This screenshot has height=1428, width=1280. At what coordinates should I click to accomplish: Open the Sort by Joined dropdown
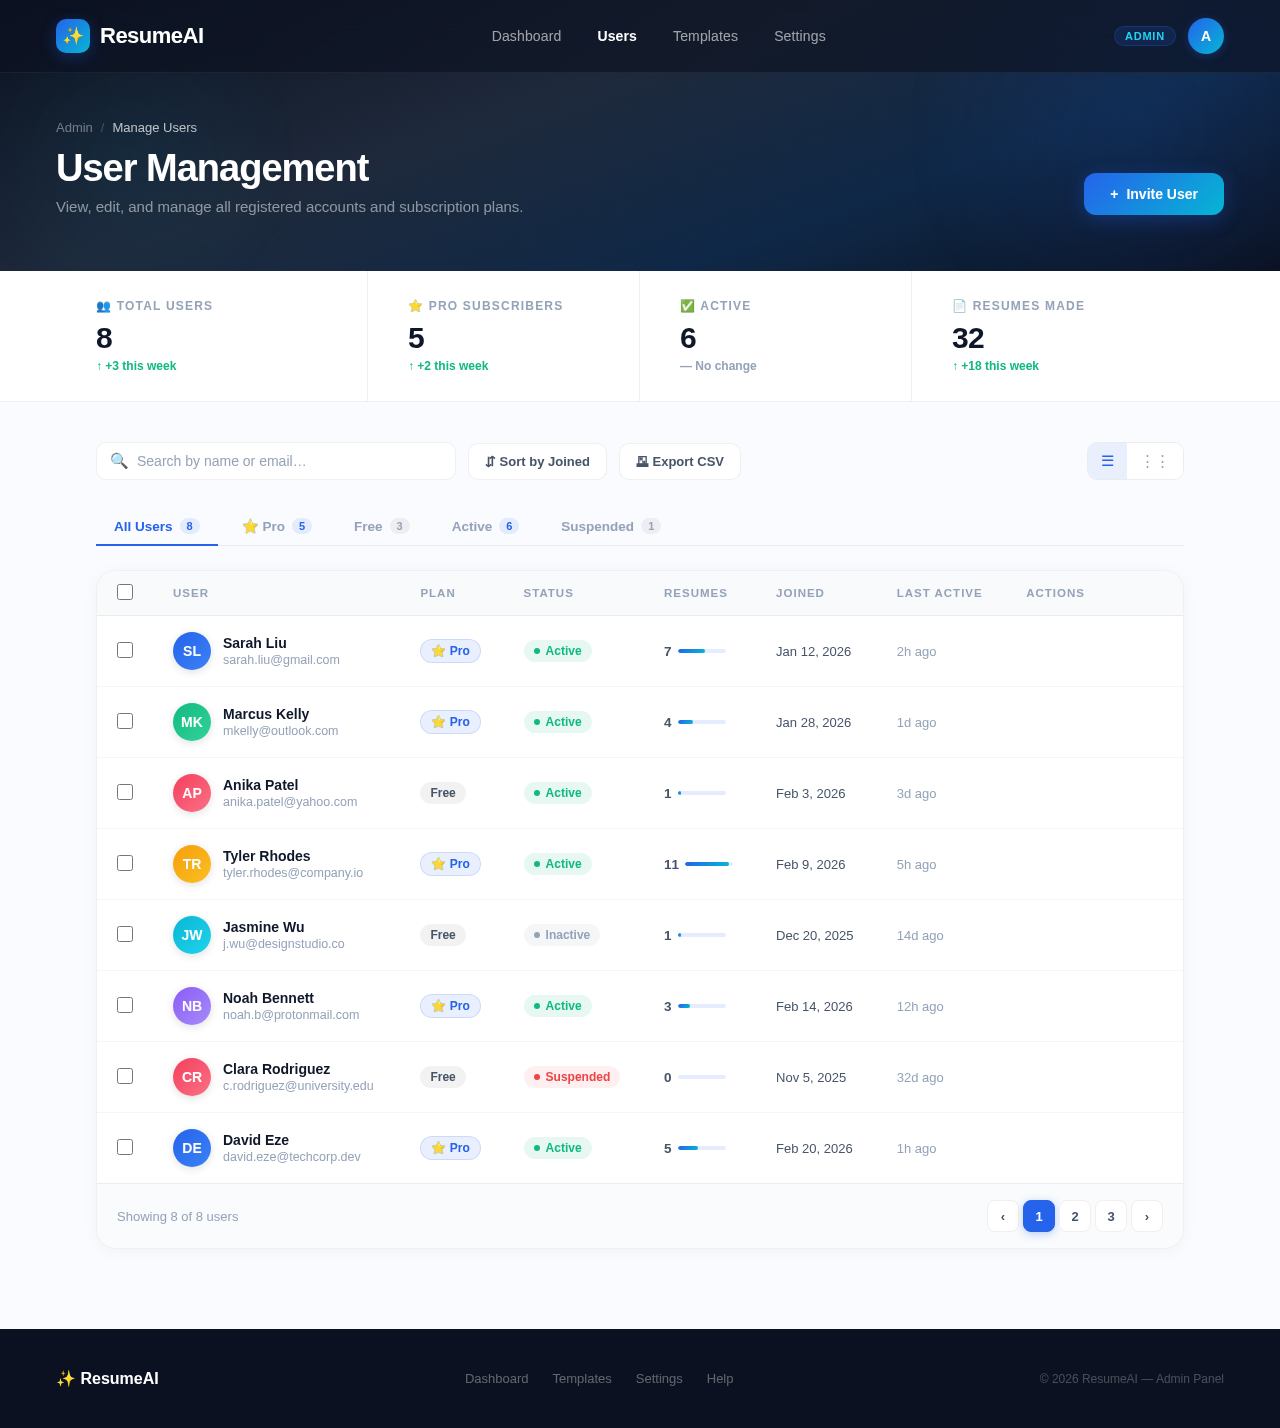click(x=537, y=461)
